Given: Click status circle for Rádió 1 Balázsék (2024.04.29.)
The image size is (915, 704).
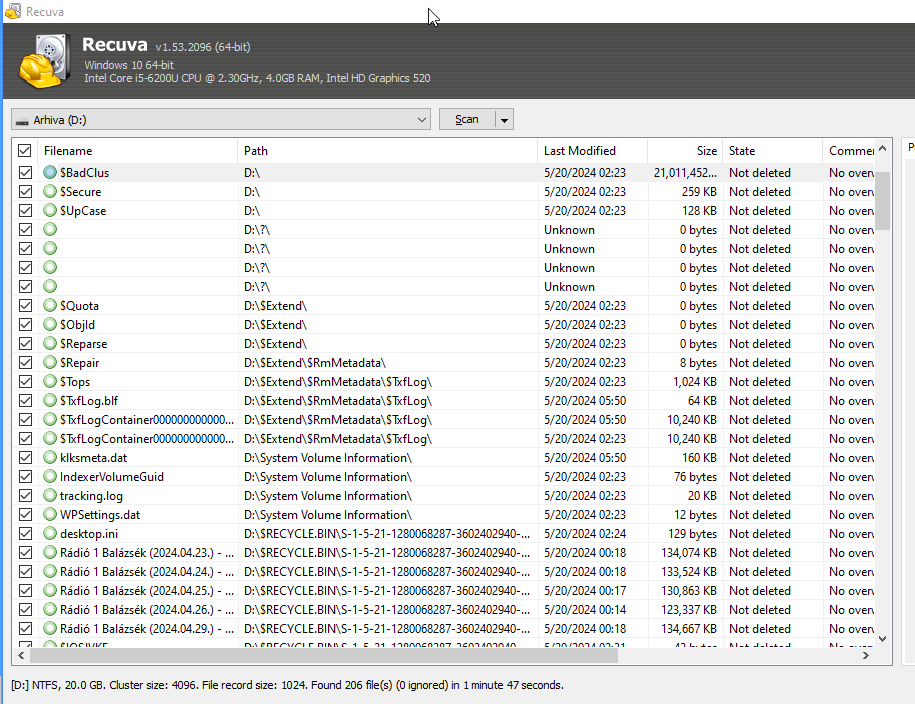Looking at the screenshot, I should tap(50, 628).
